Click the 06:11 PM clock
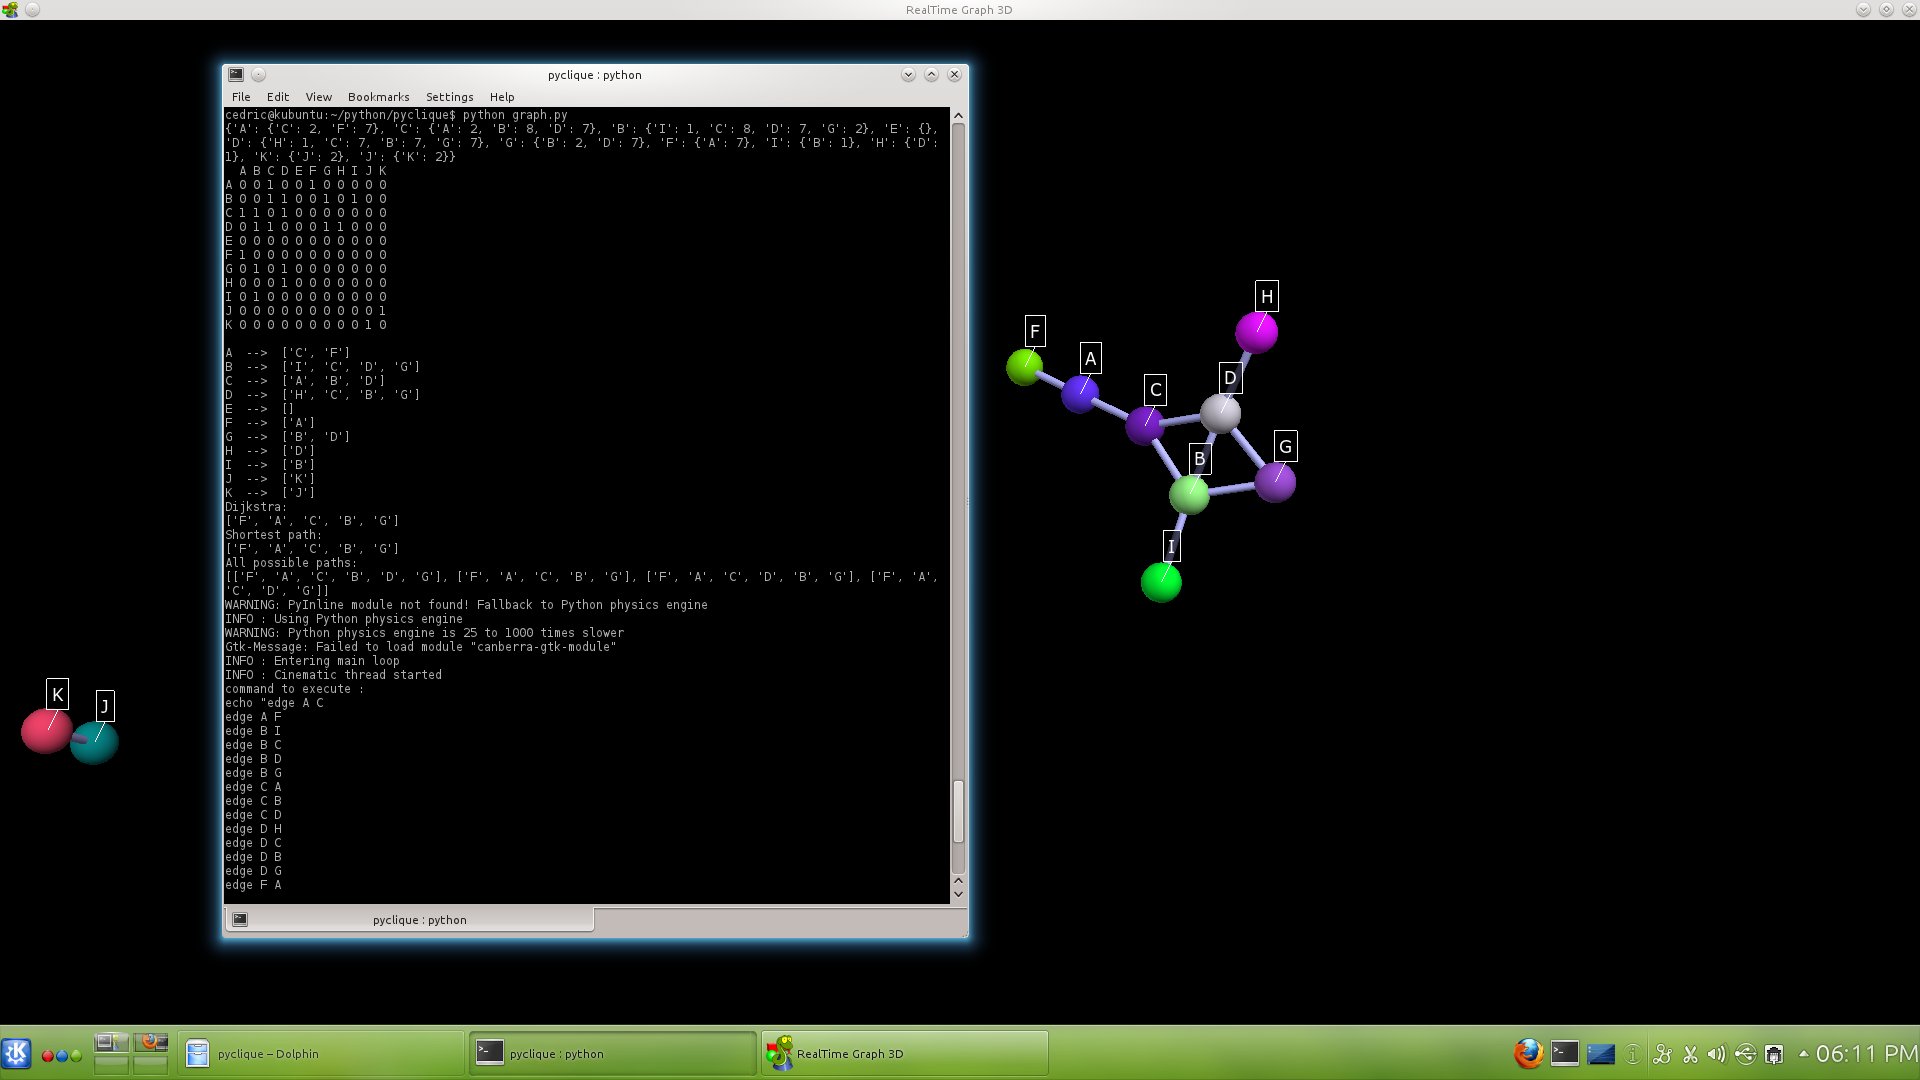 coord(1866,1054)
